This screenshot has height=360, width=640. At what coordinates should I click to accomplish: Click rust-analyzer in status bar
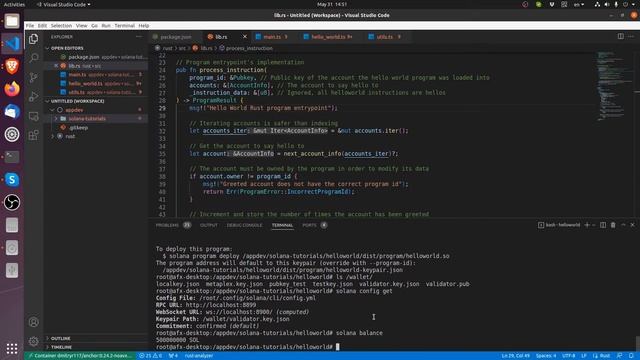tap(198, 356)
